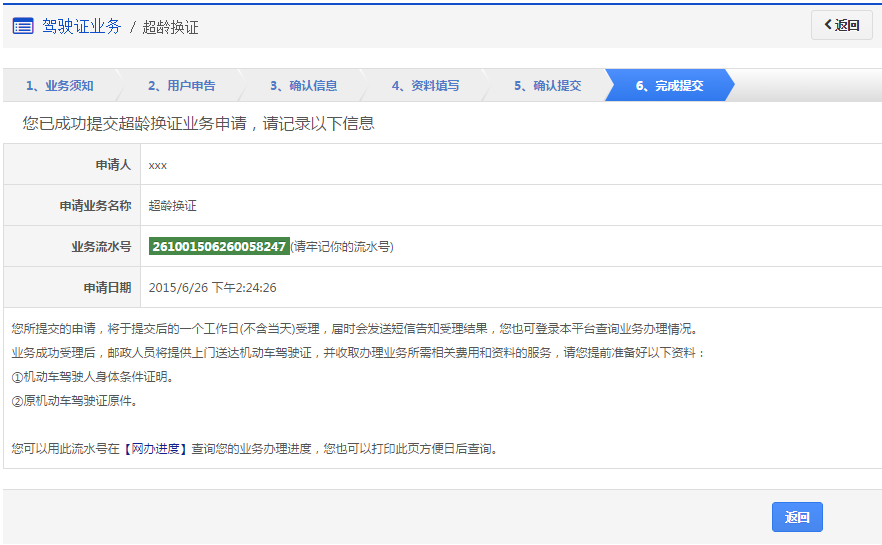Click the 请牢记你的流水号 reminder note
The width and height of the screenshot is (882, 545).
coord(342,246)
